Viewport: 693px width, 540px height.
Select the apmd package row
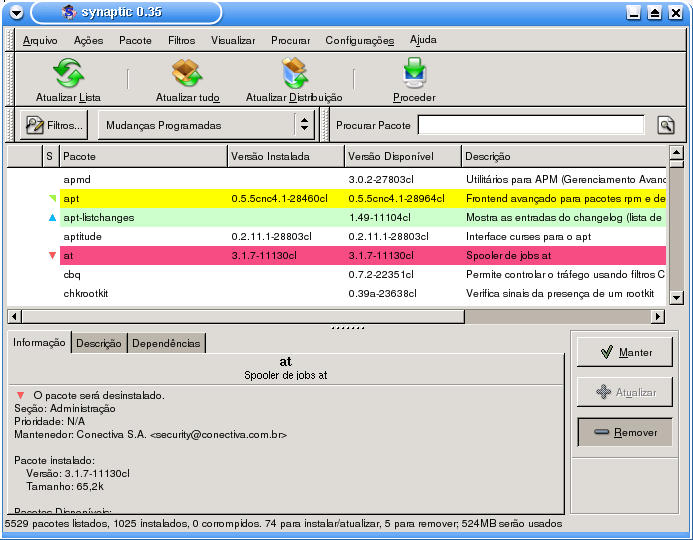tap(336, 179)
